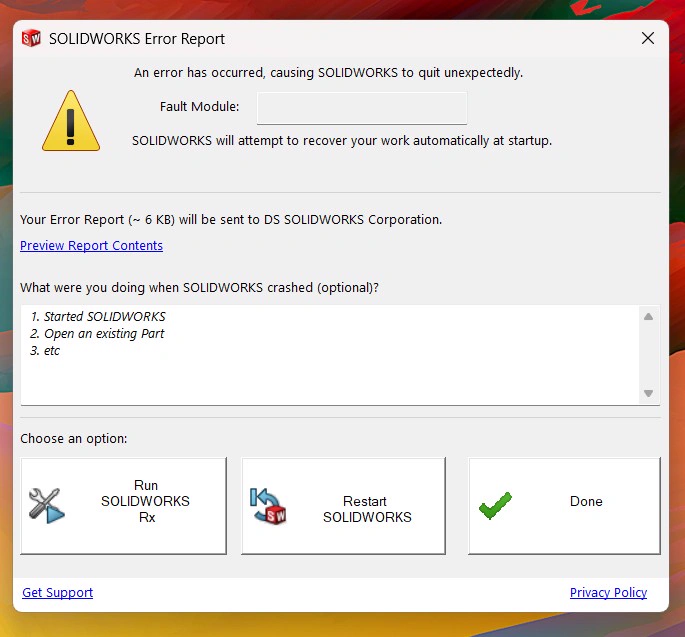Screen dimensions: 685x637
Task: Click the "SOLIDWORKS Error Report" window title
Action: (x=137, y=39)
